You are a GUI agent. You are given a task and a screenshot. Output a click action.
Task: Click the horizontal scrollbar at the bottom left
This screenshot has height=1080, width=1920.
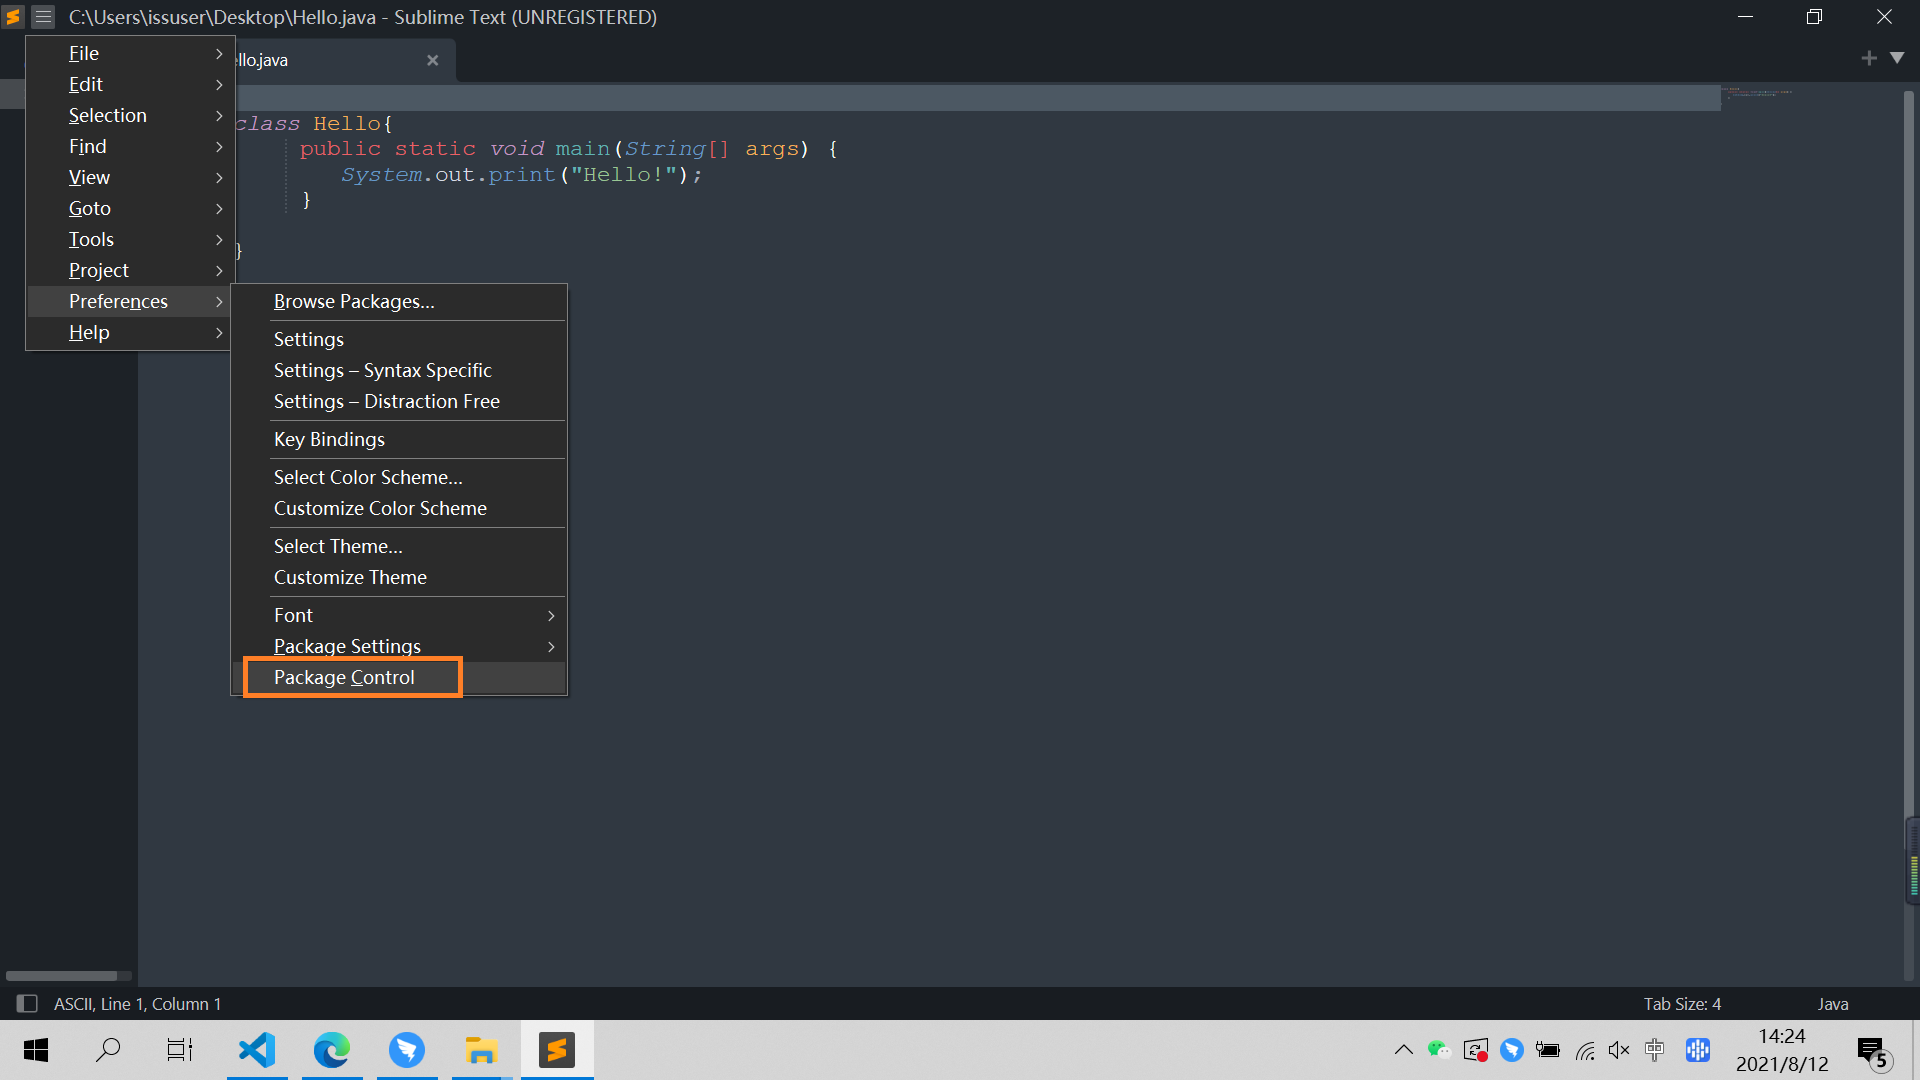pyautogui.click(x=62, y=975)
